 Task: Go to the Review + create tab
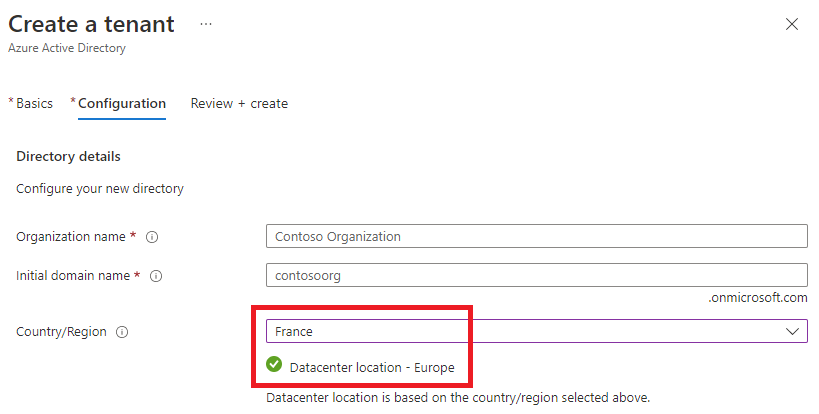(x=239, y=103)
